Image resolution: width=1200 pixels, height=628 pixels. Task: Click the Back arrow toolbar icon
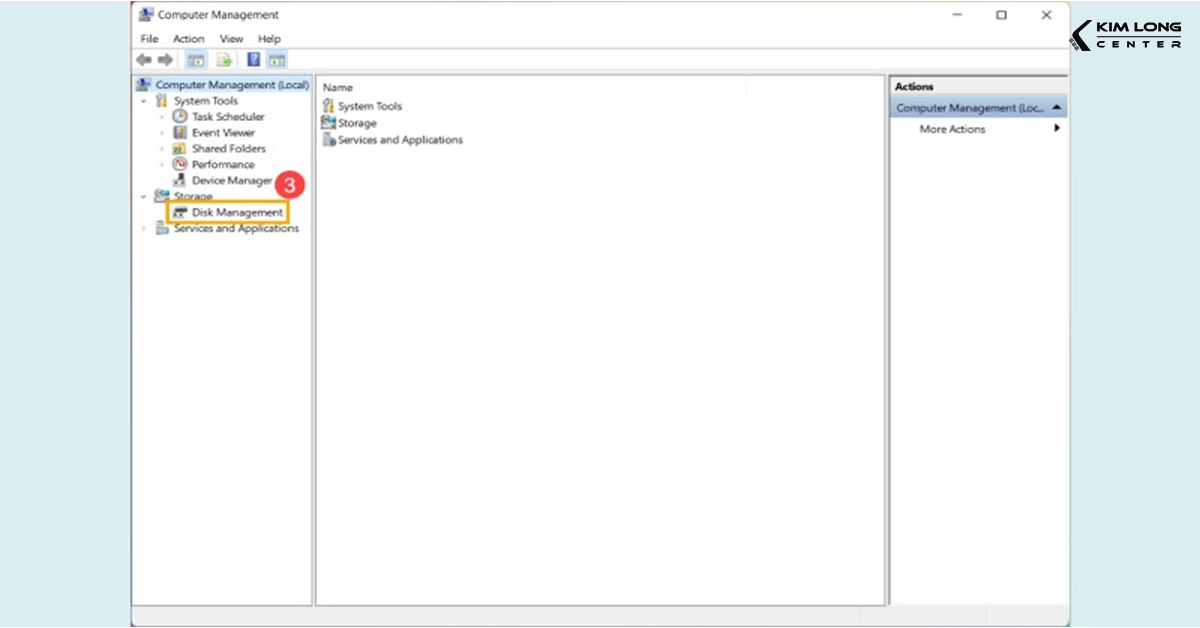(144, 60)
